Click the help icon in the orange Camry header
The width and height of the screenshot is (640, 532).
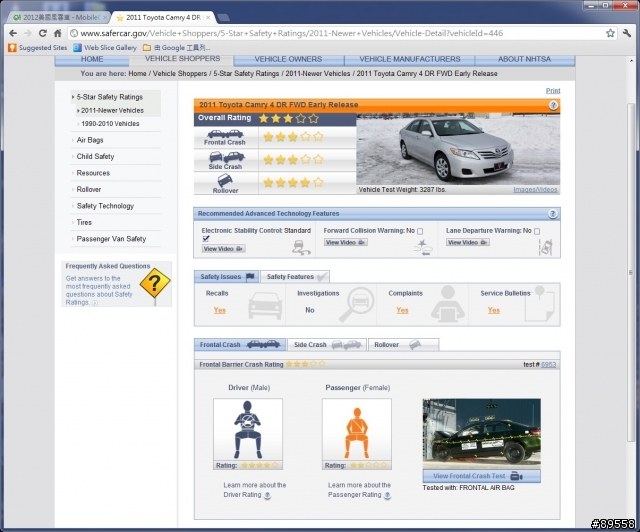click(553, 105)
